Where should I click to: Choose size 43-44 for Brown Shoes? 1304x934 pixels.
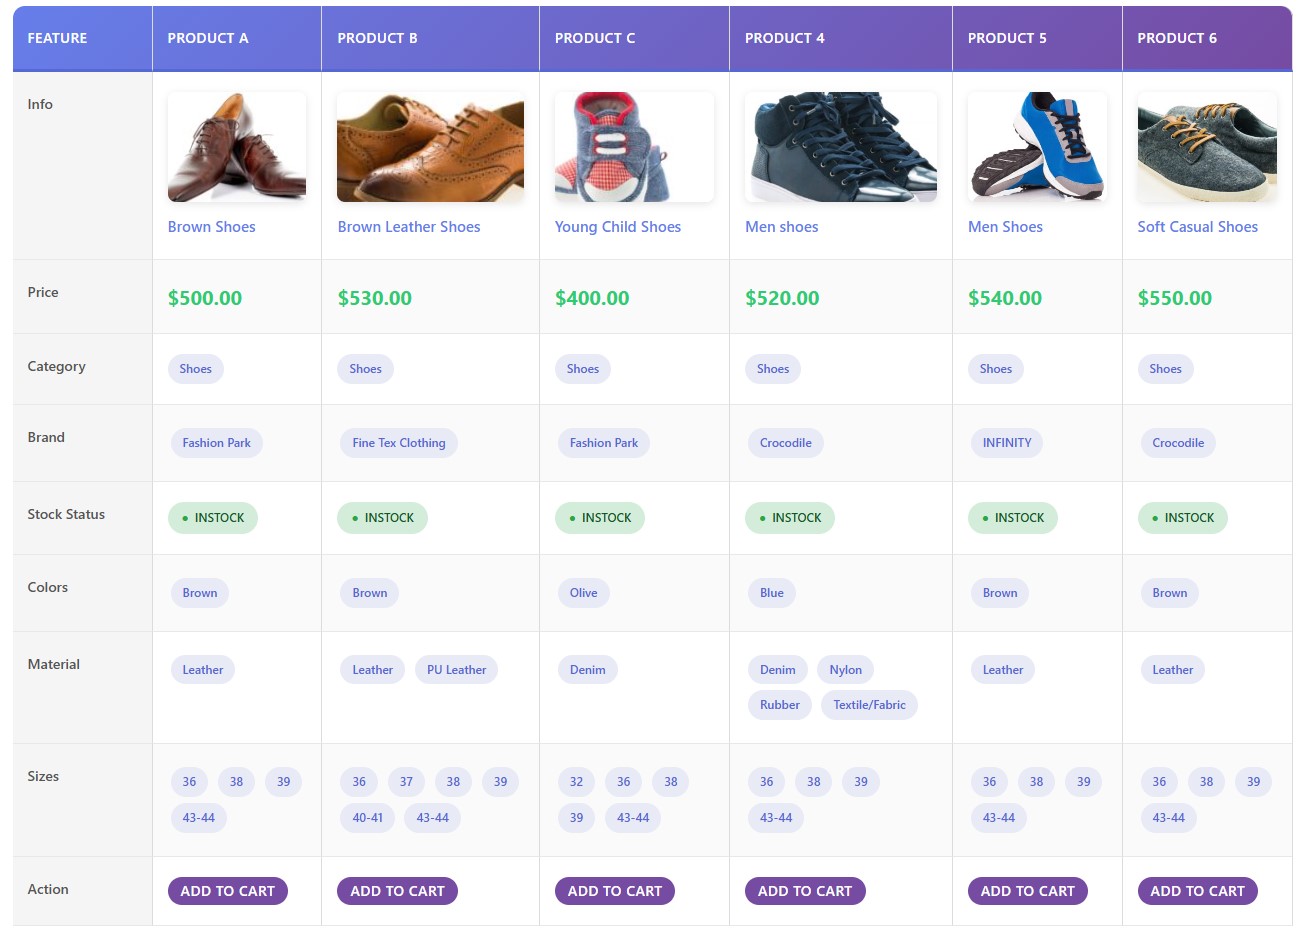click(x=199, y=817)
